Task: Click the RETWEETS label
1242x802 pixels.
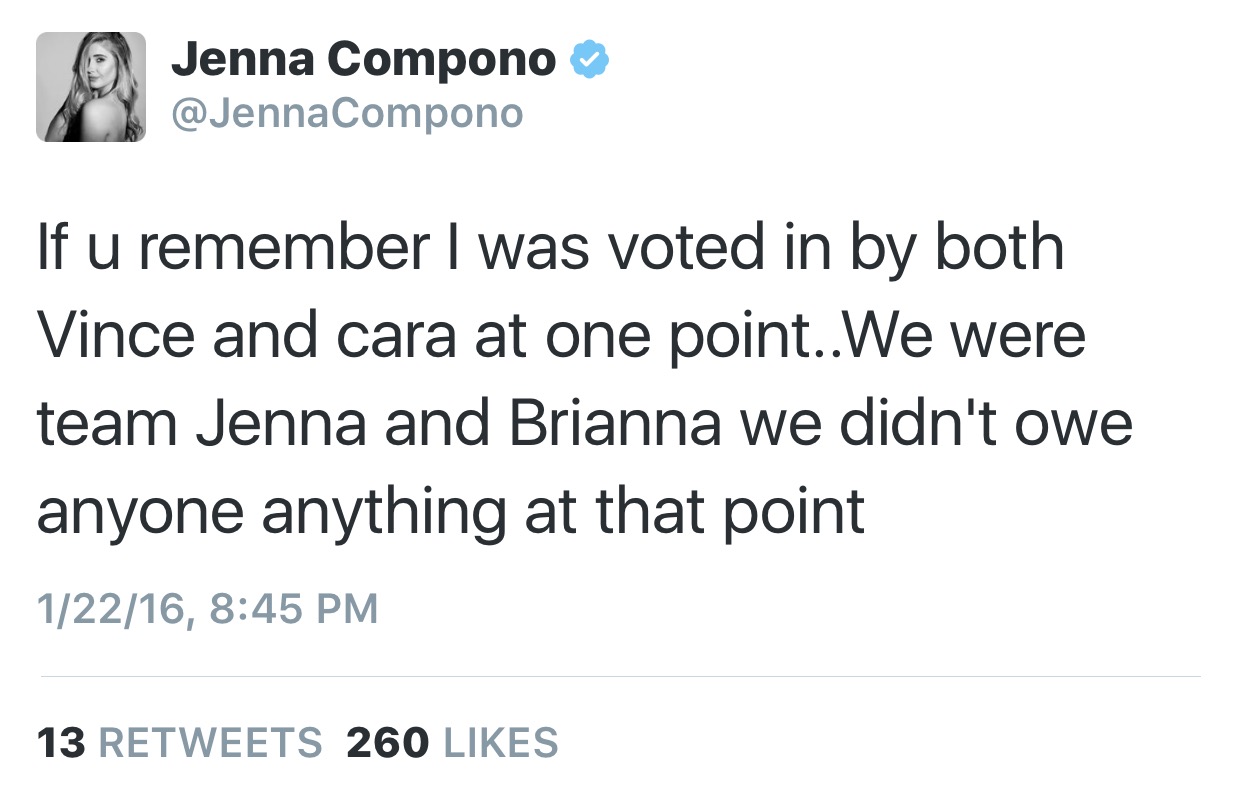Action: click(212, 743)
